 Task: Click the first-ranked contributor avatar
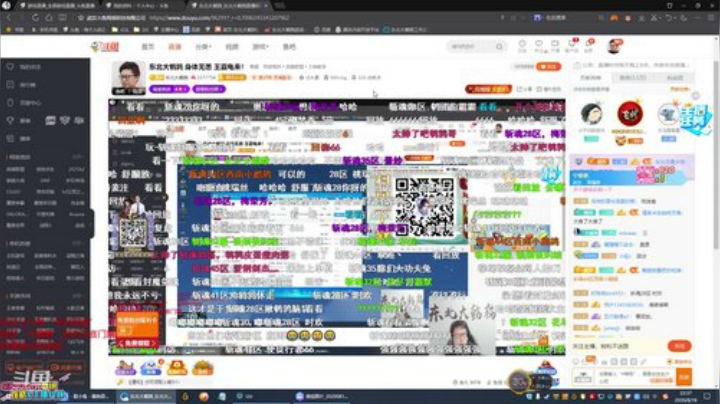591,113
